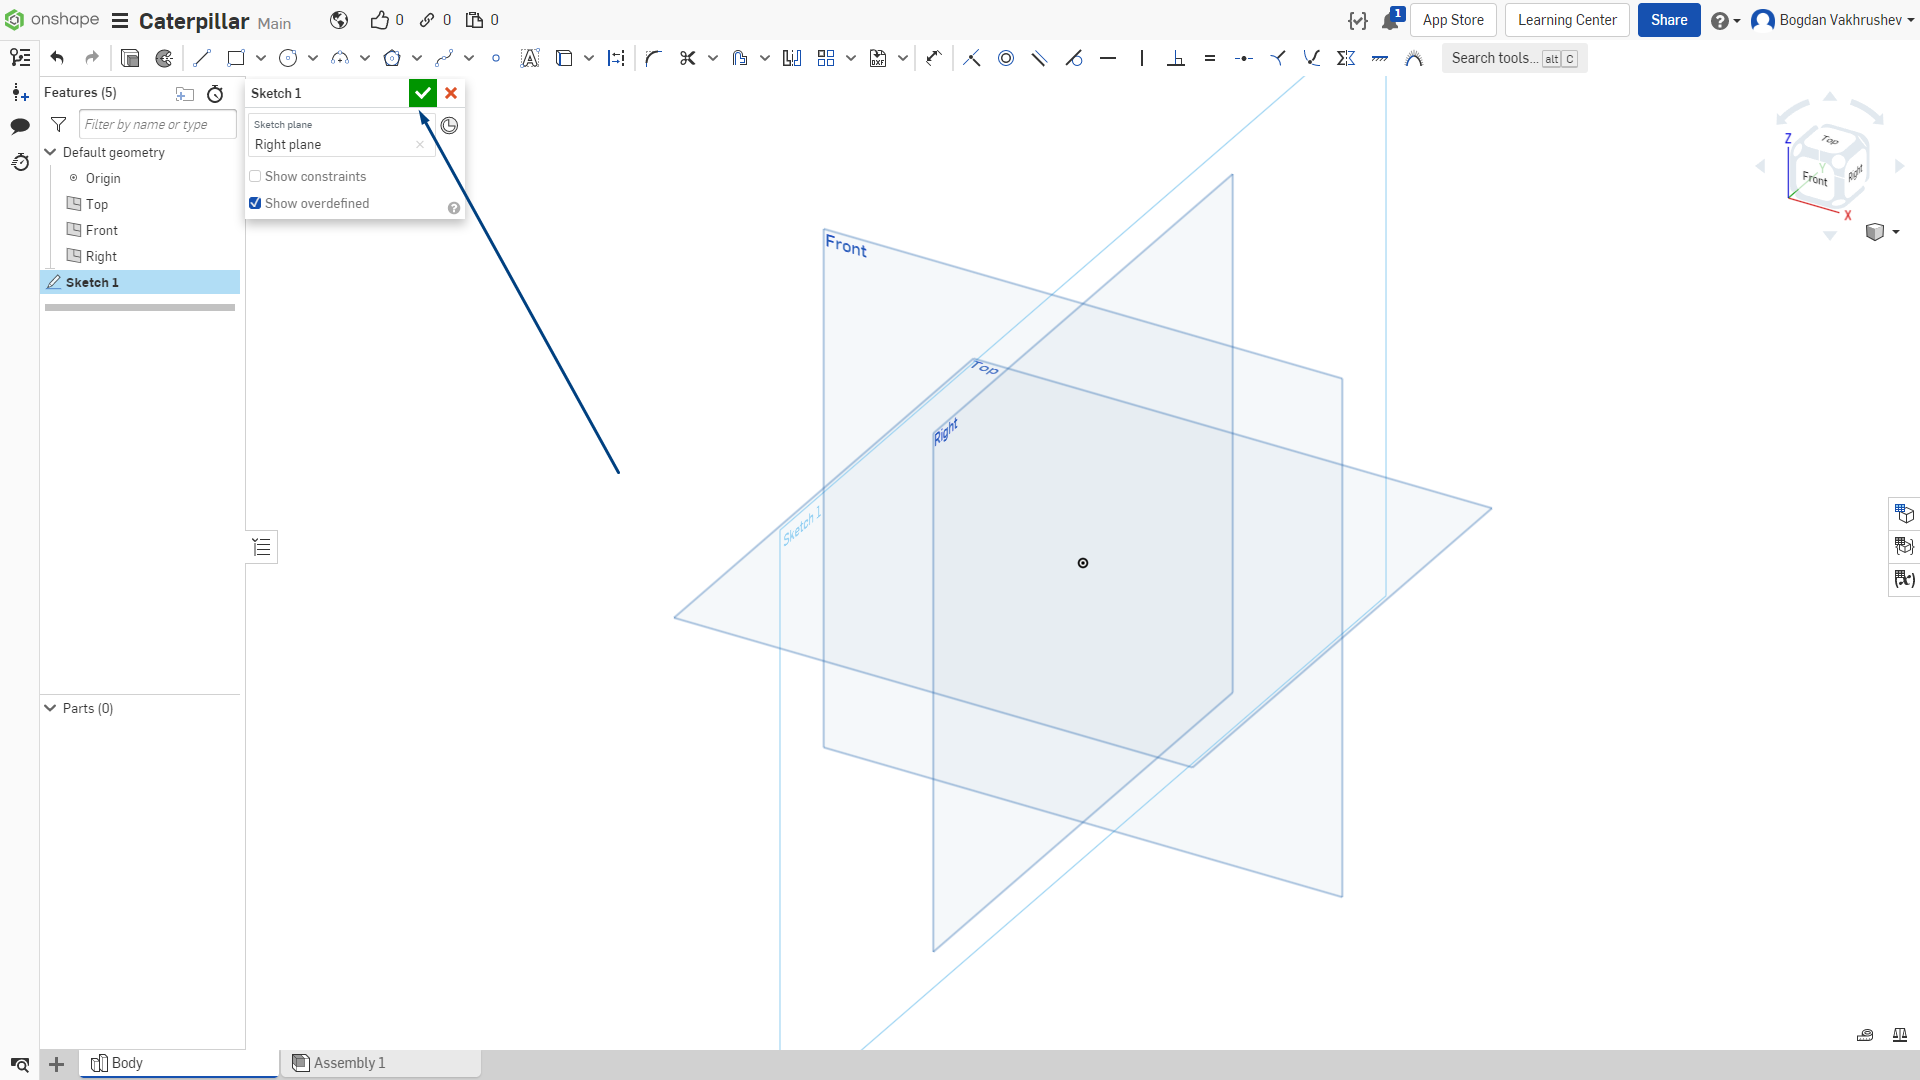This screenshot has height=1080, width=1920.
Task: Select the Polygon sketch tool
Action: tap(392, 58)
